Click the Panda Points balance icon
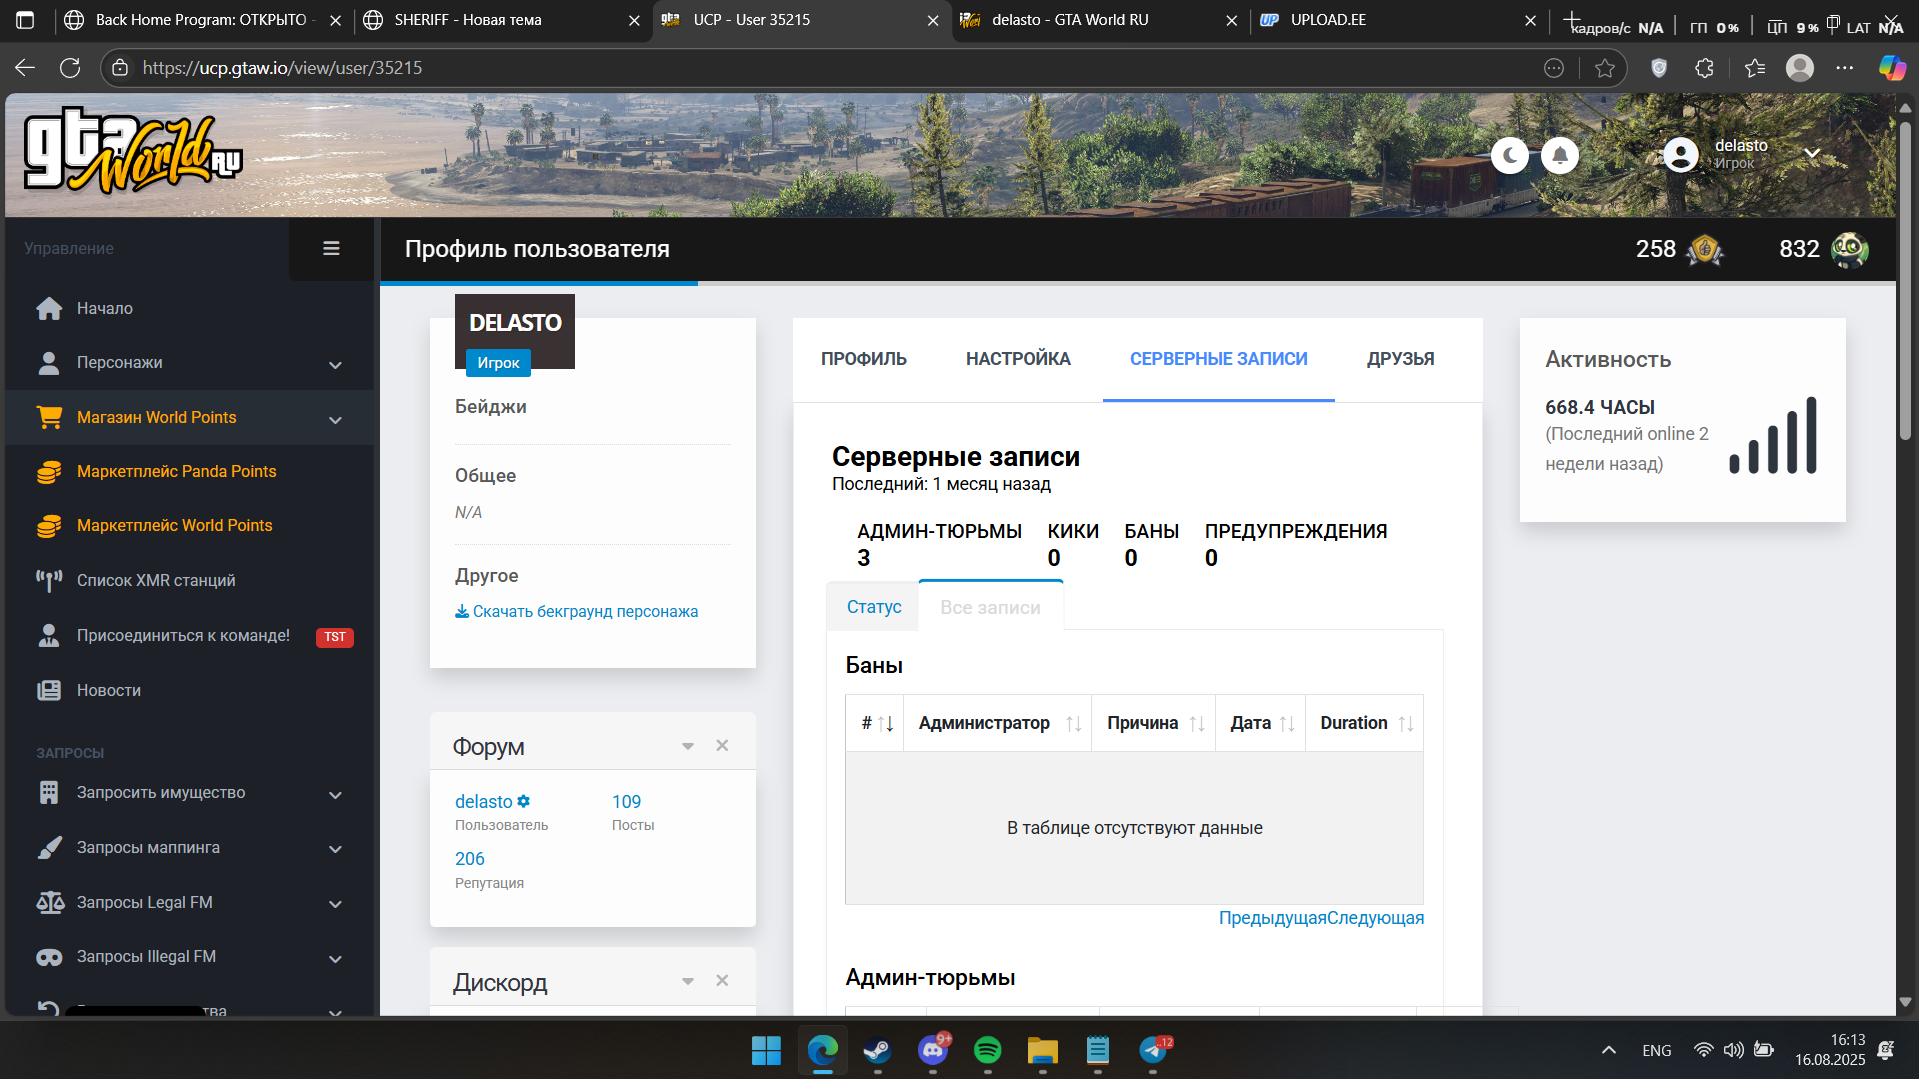 [1849, 249]
